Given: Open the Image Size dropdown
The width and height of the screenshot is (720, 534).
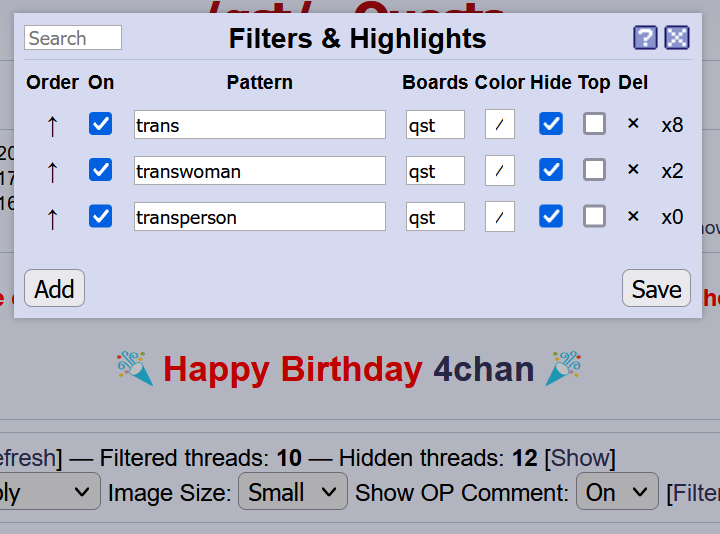Looking at the screenshot, I should pyautogui.click(x=292, y=492).
